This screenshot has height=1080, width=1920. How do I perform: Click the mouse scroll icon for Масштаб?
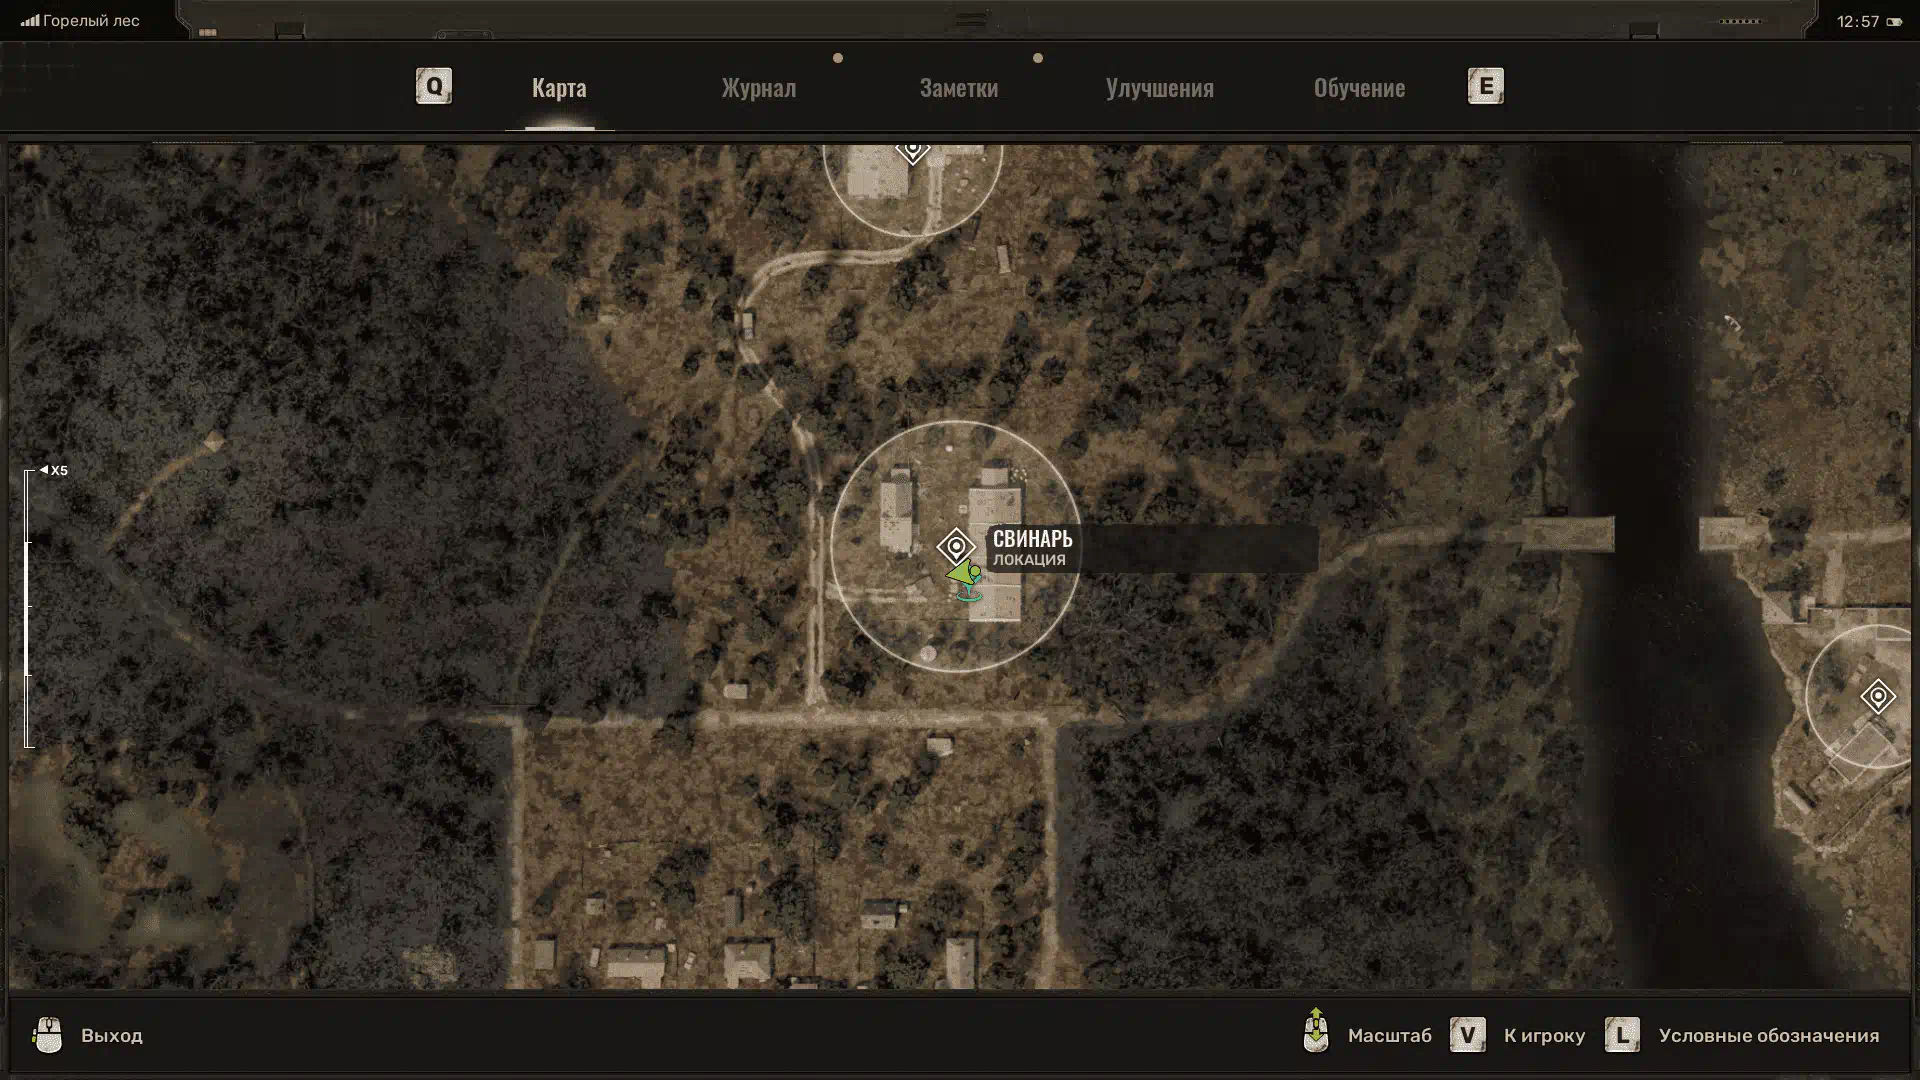click(1316, 1030)
